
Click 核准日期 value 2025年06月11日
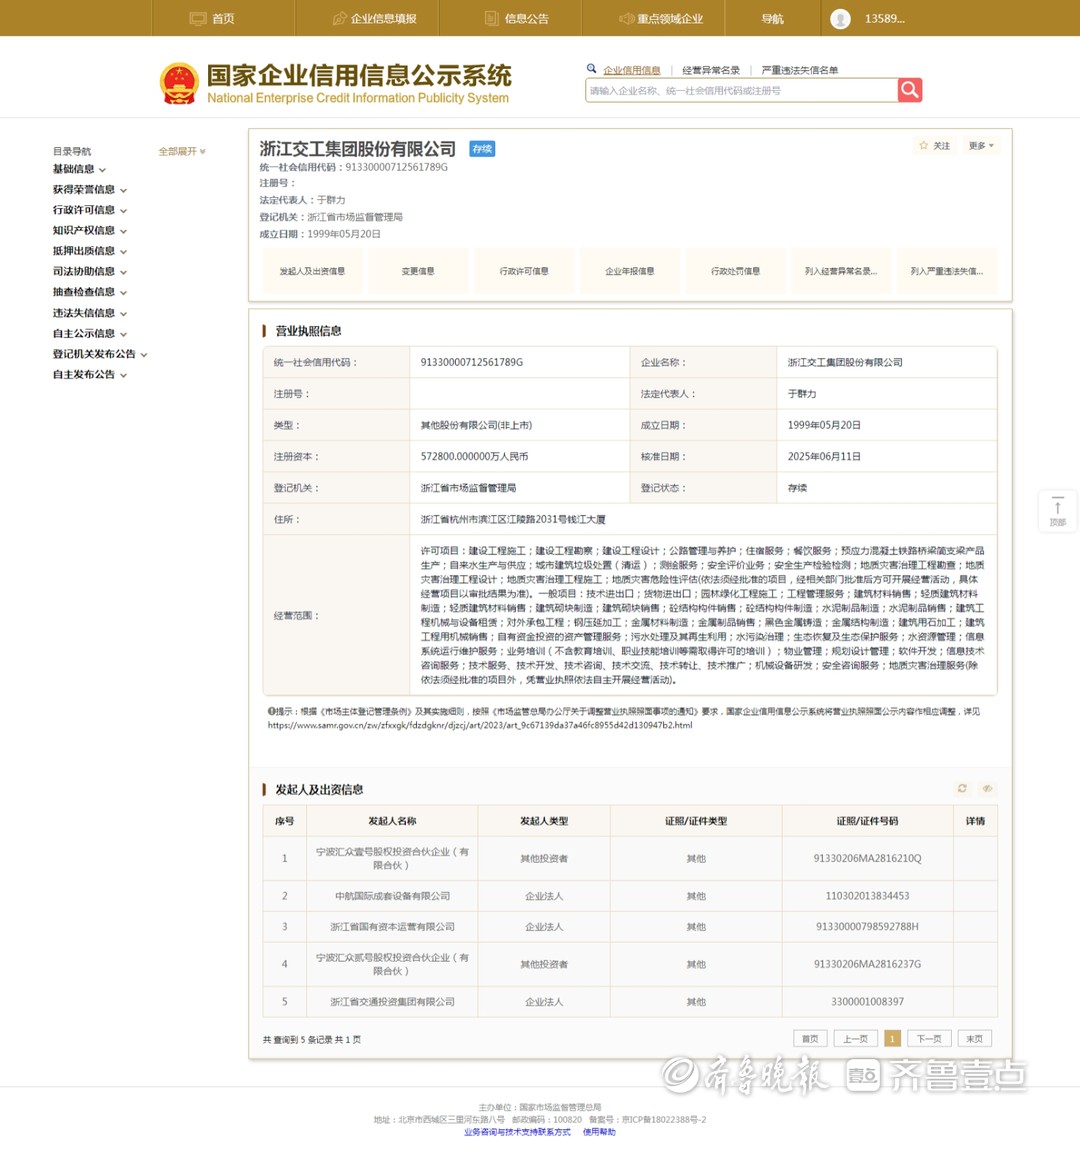pos(824,456)
